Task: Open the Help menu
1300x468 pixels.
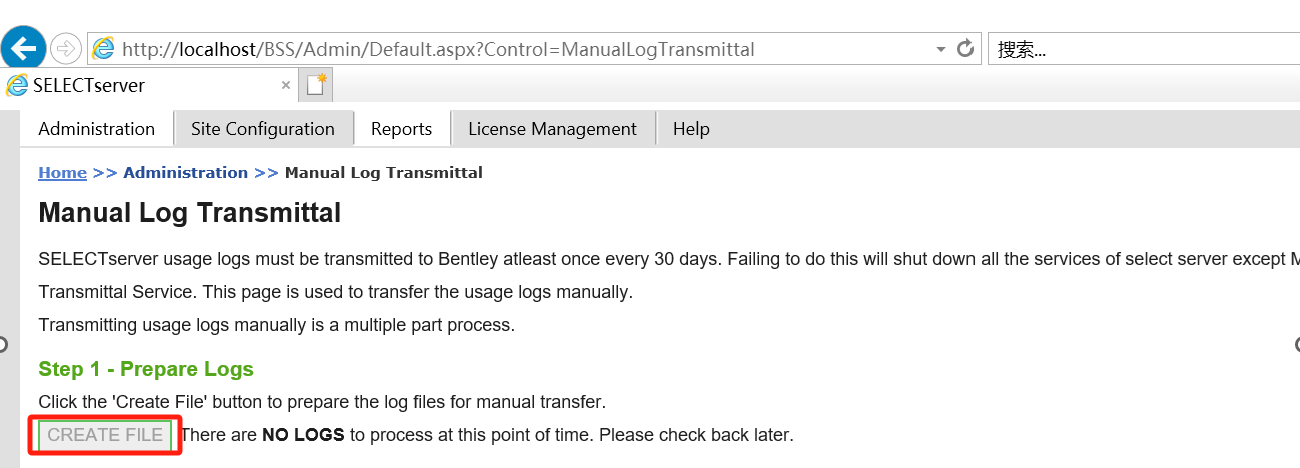Action: coord(691,129)
